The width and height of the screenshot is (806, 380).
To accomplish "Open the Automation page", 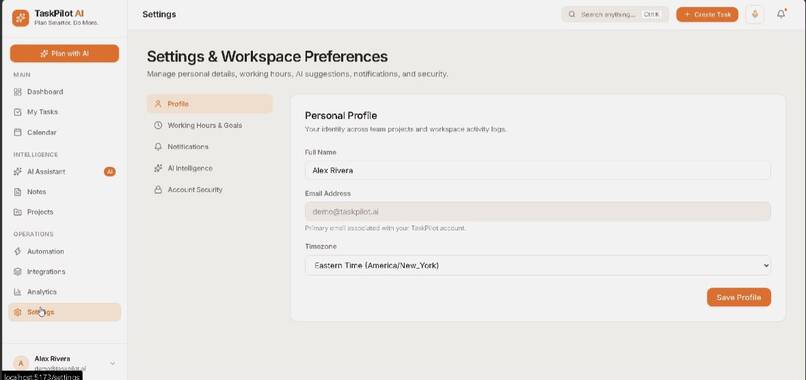I will [x=64, y=251].
